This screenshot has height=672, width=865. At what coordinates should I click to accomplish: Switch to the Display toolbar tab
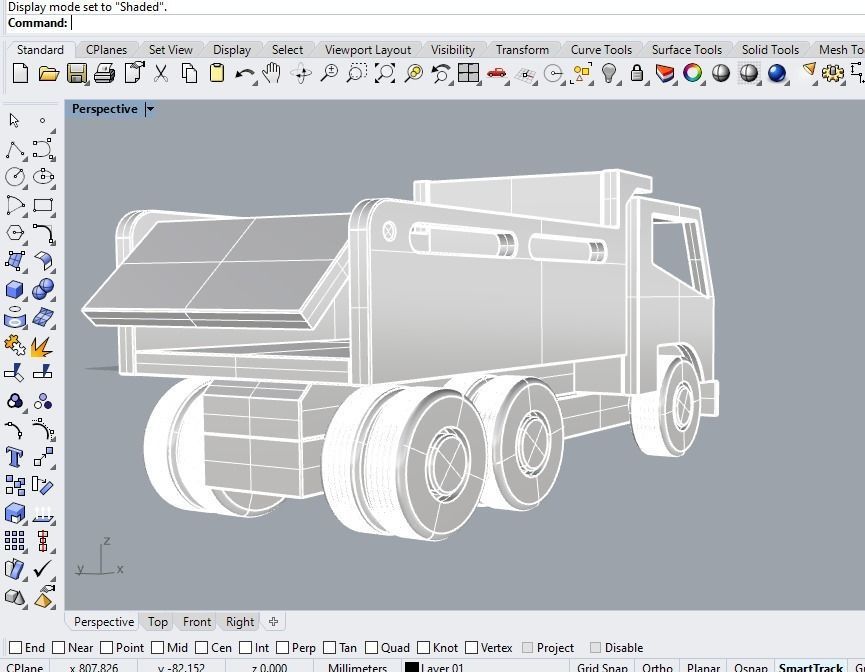click(232, 50)
